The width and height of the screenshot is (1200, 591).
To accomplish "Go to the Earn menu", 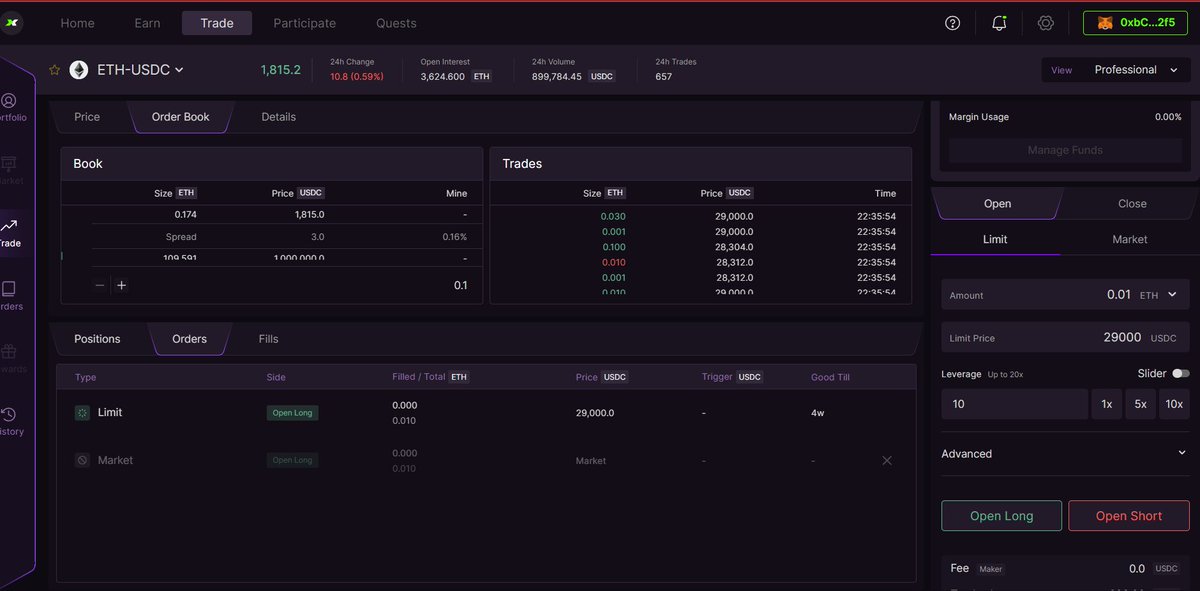I will 147,23.
